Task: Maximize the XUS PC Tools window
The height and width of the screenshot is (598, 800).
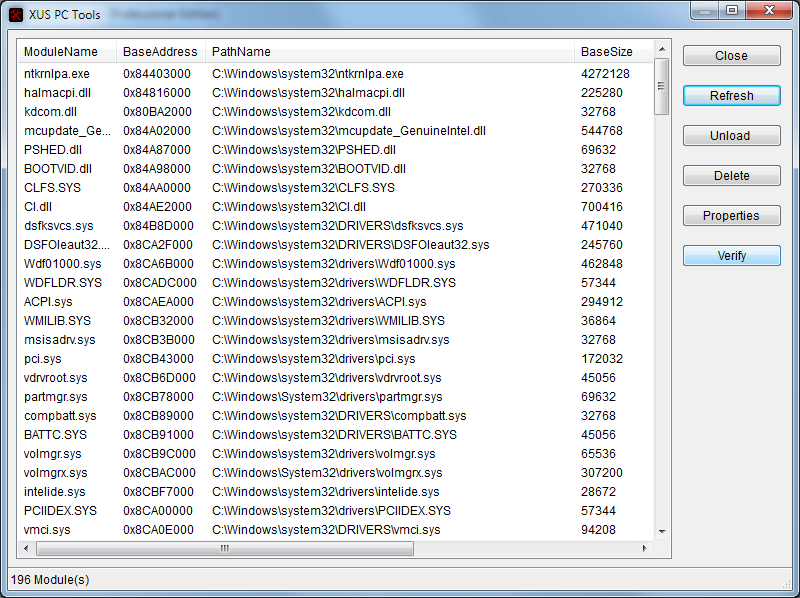Action: tap(732, 10)
